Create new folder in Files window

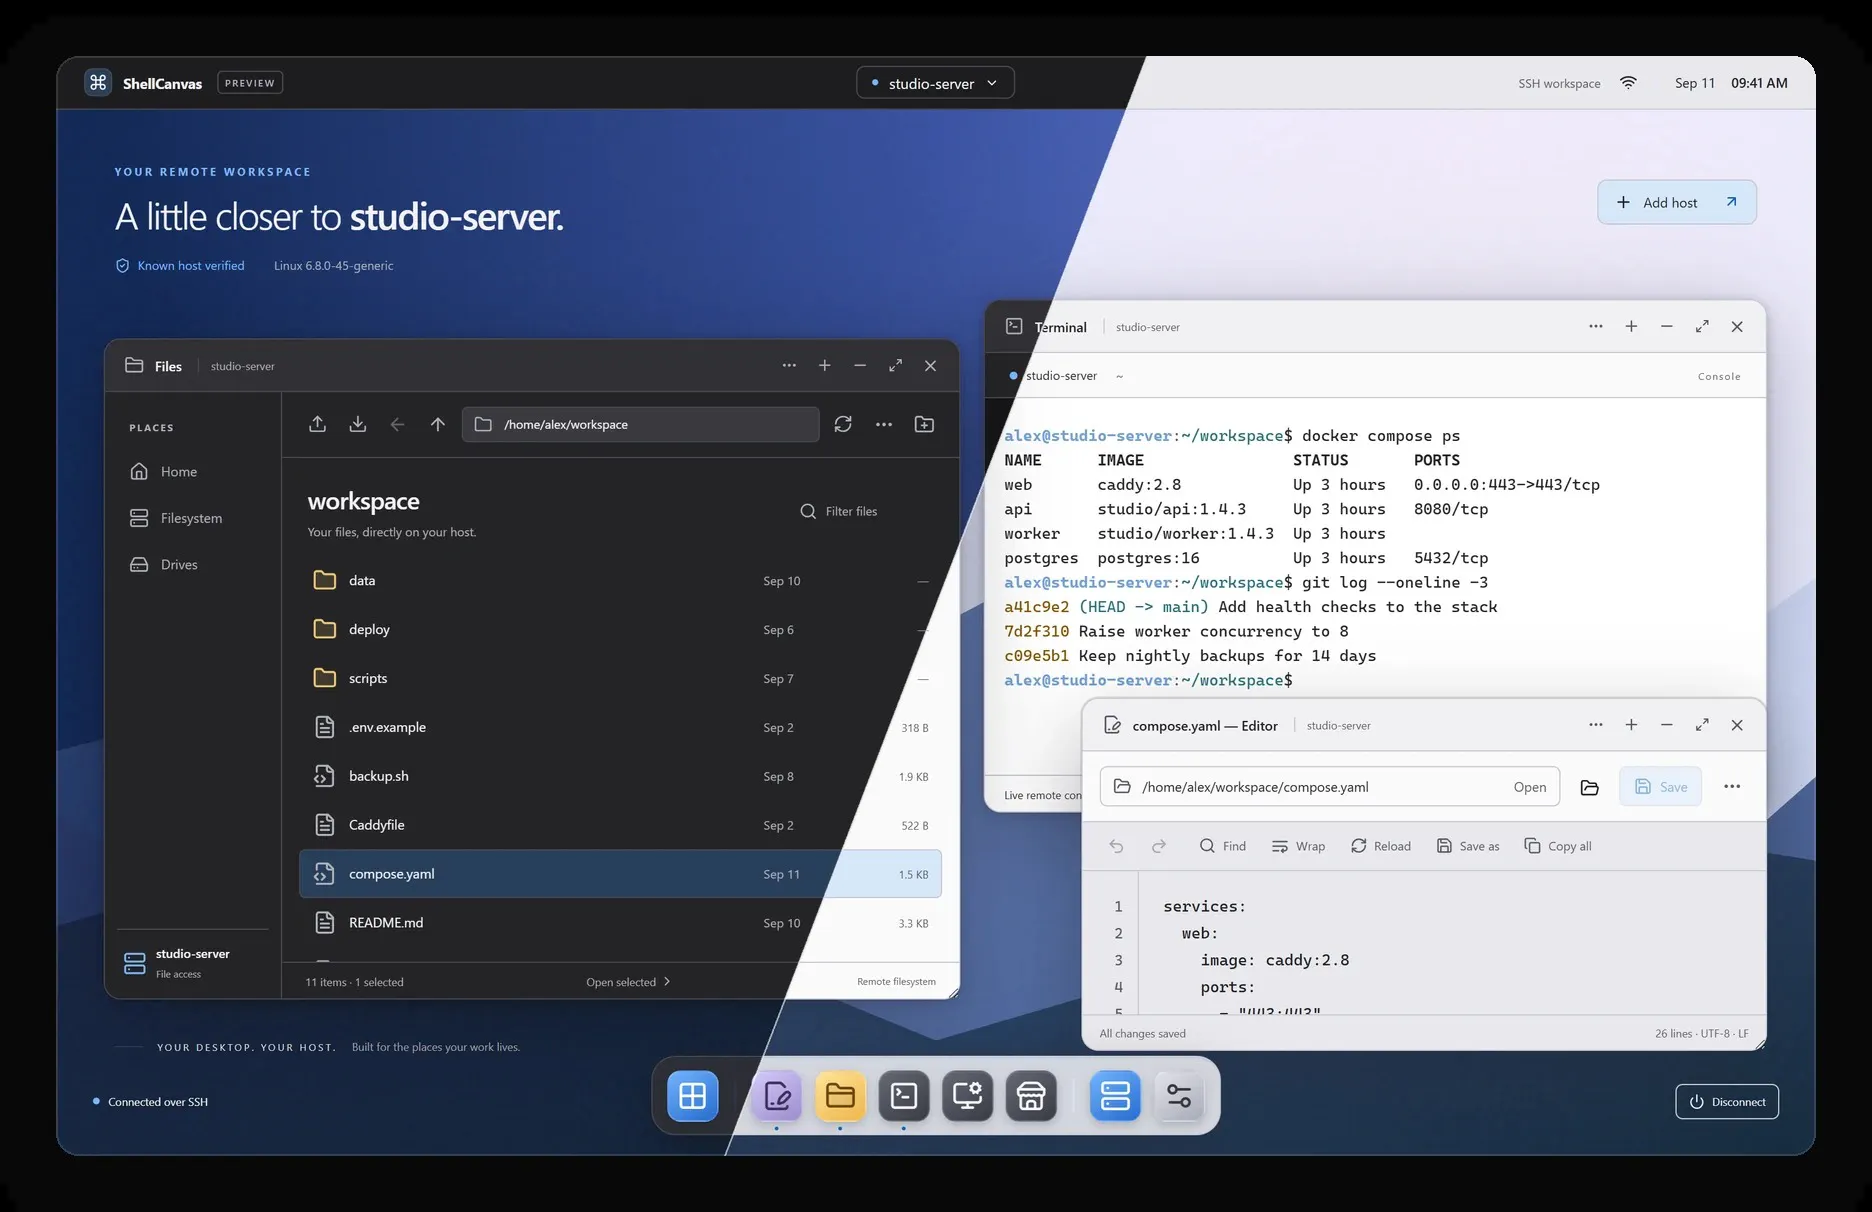[925, 424]
